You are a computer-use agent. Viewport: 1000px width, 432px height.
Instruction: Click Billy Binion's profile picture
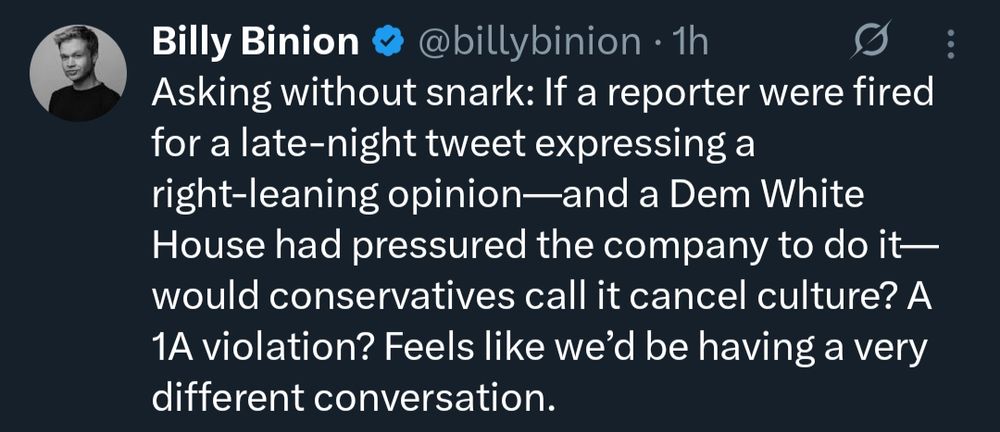pos(77,73)
